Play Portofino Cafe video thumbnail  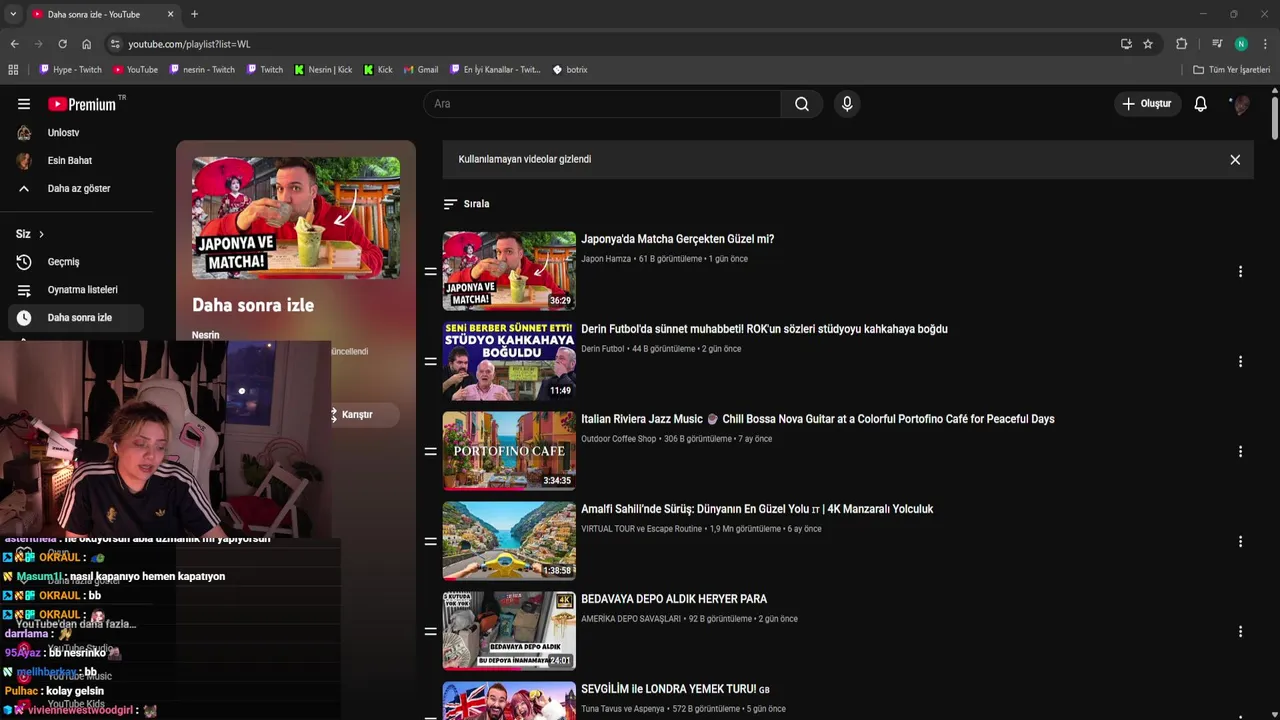pyautogui.click(x=509, y=451)
